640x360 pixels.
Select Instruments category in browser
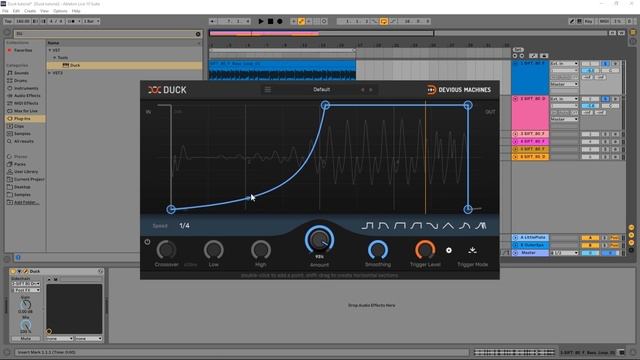coord(26,88)
